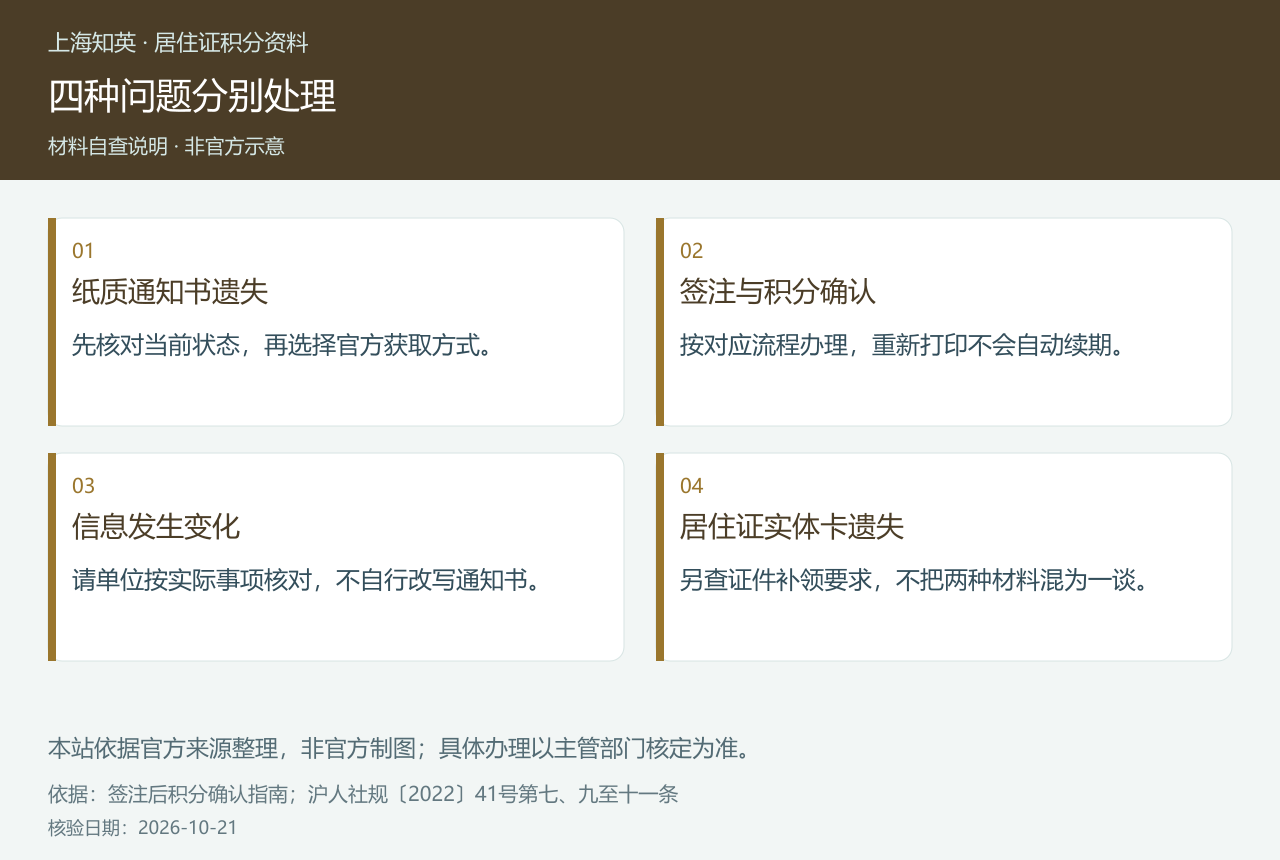Click the text 先核对当前状态，再选择官方获取方式。

283,345
